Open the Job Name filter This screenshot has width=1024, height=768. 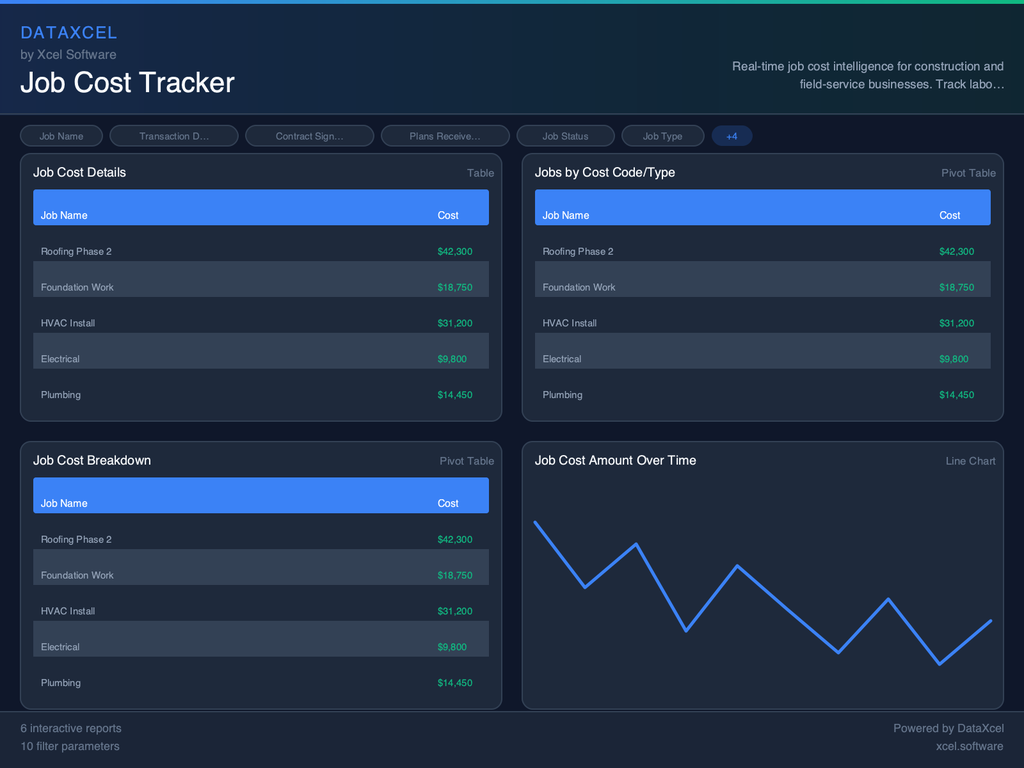61,136
